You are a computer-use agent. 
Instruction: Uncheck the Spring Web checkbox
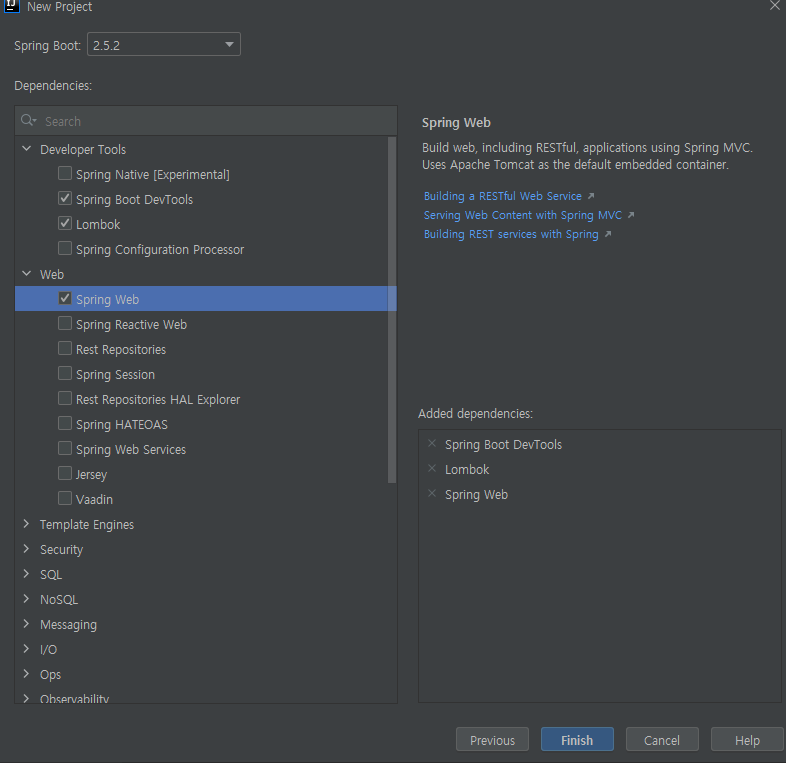click(65, 299)
